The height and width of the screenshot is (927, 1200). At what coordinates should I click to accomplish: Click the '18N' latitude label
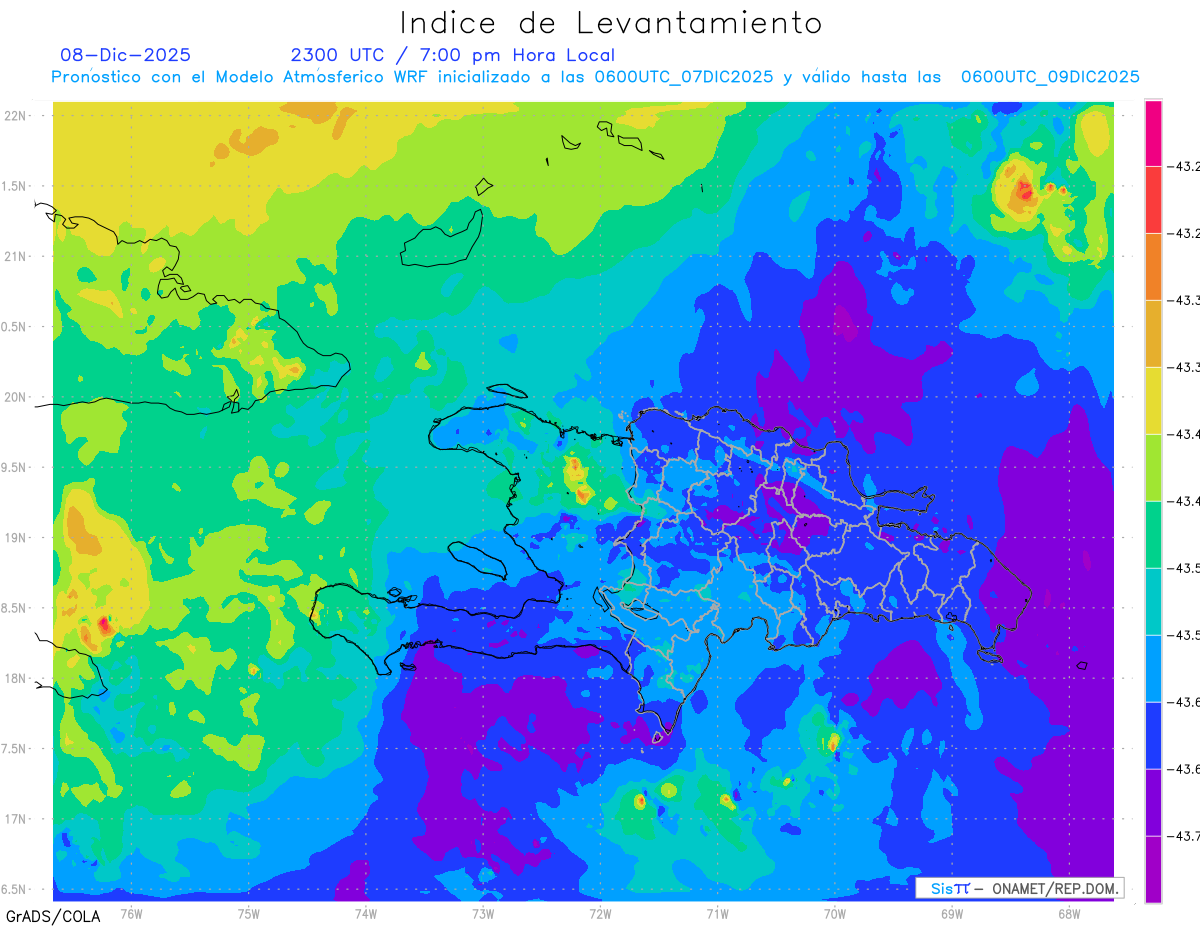click(16, 678)
